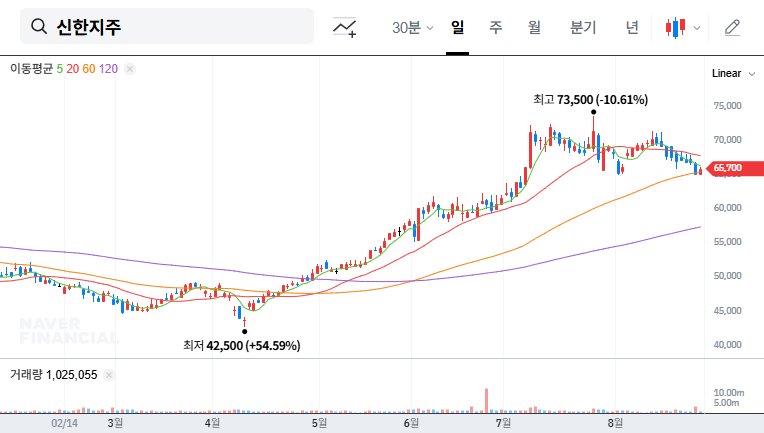Click the 8월 month axis label
Screen dimensions: 764x433
click(x=615, y=423)
